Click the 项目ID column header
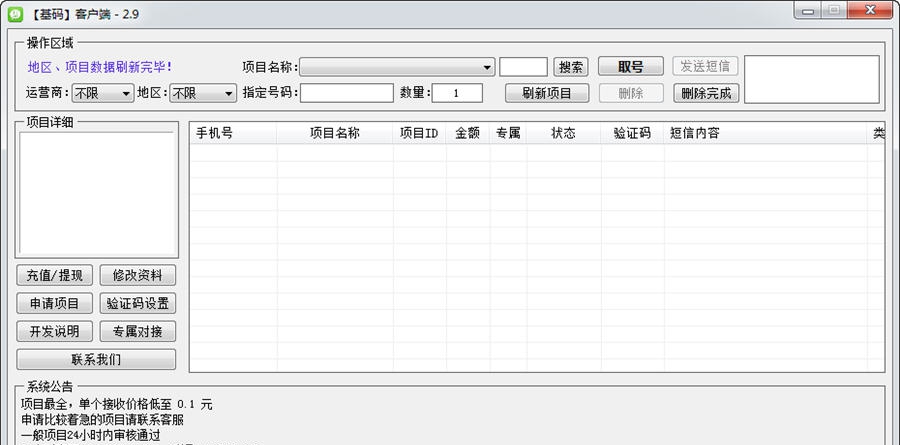Screen dimensions: 900x445 420,133
